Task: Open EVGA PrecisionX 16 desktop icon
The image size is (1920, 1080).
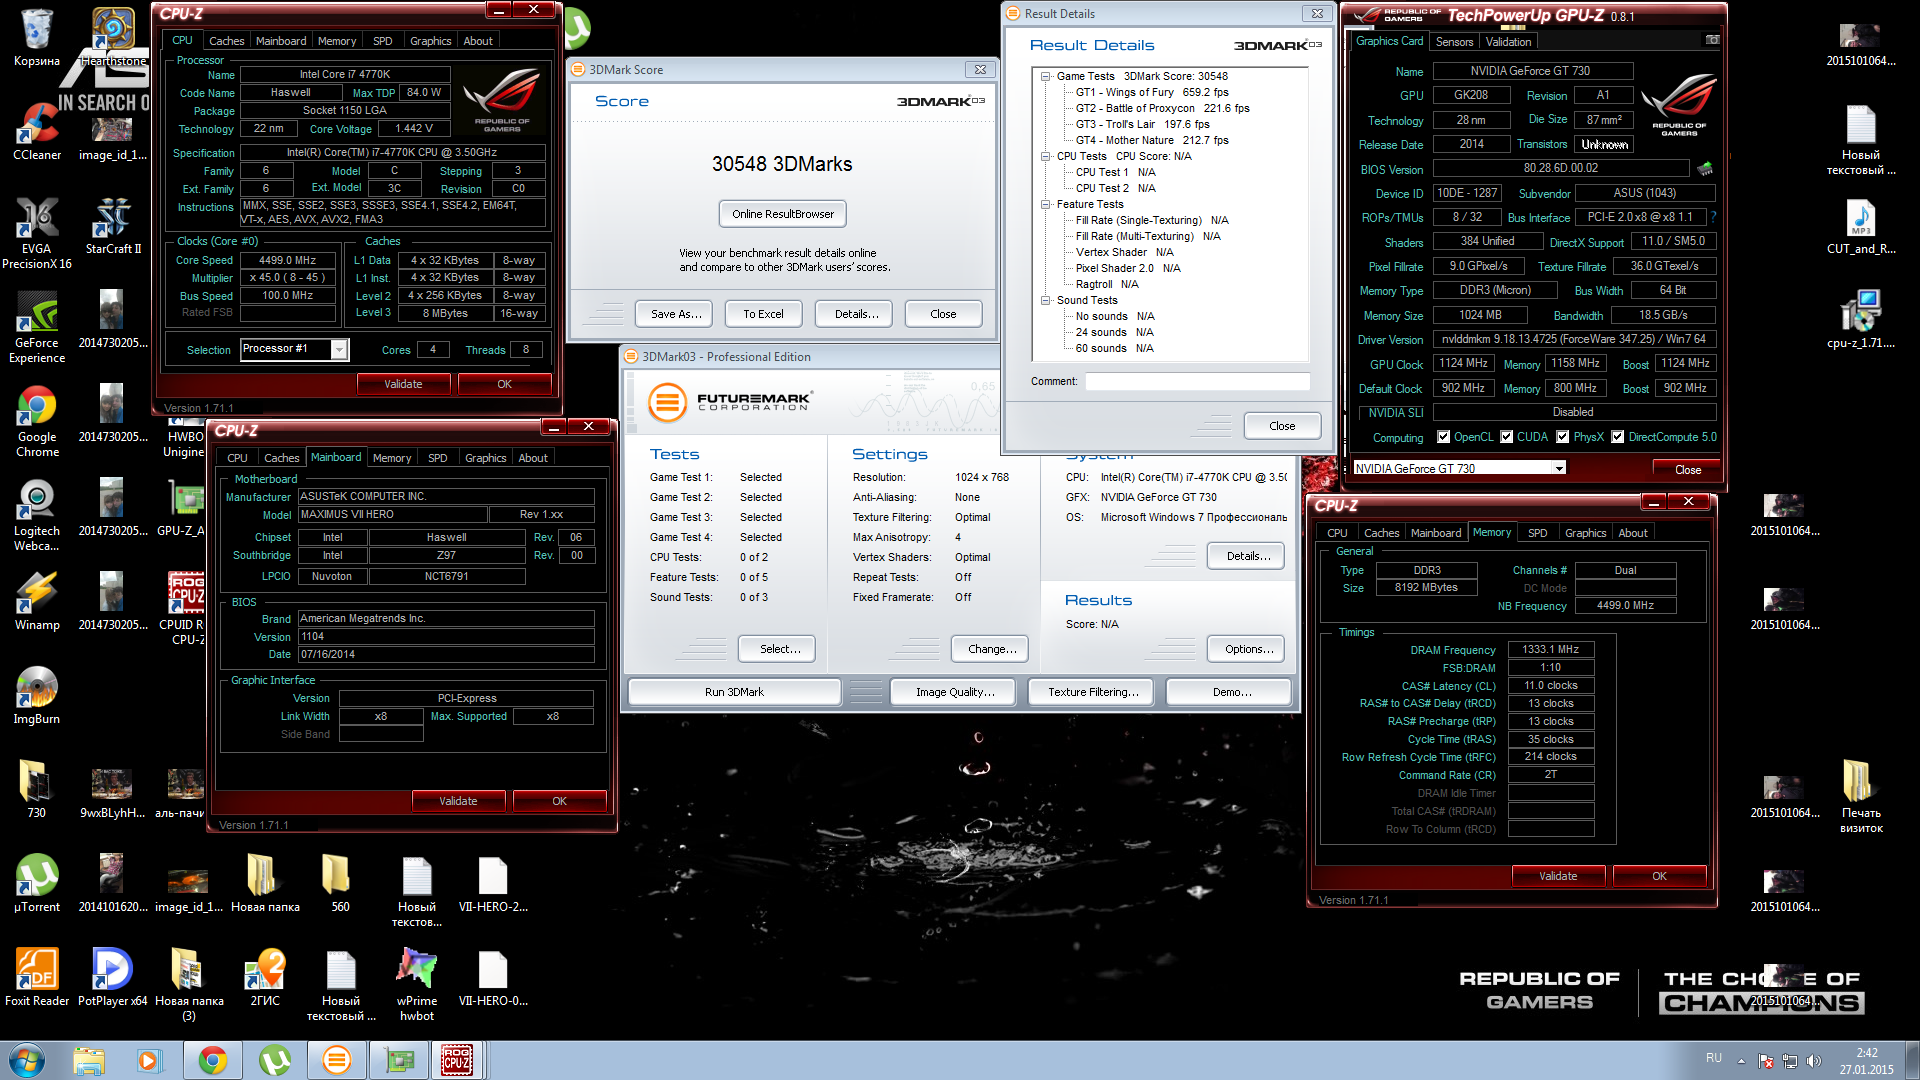Action: 37,233
